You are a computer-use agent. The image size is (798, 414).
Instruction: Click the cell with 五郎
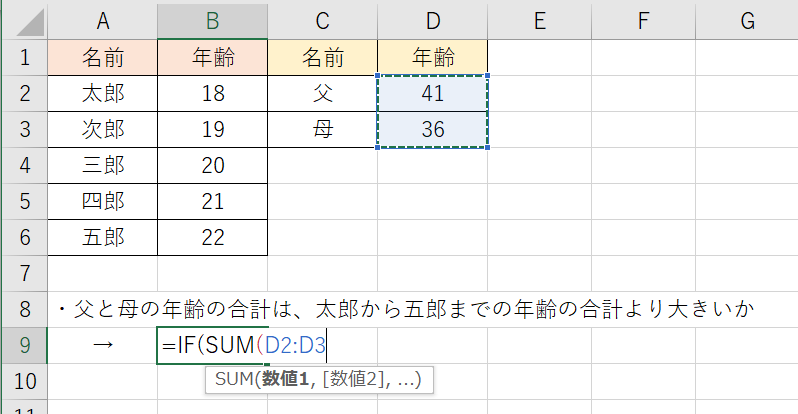[x=103, y=238]
